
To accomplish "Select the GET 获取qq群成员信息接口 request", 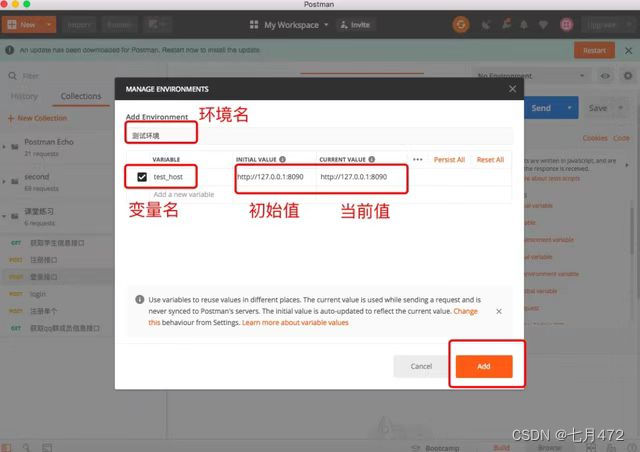I will (56, 328).
